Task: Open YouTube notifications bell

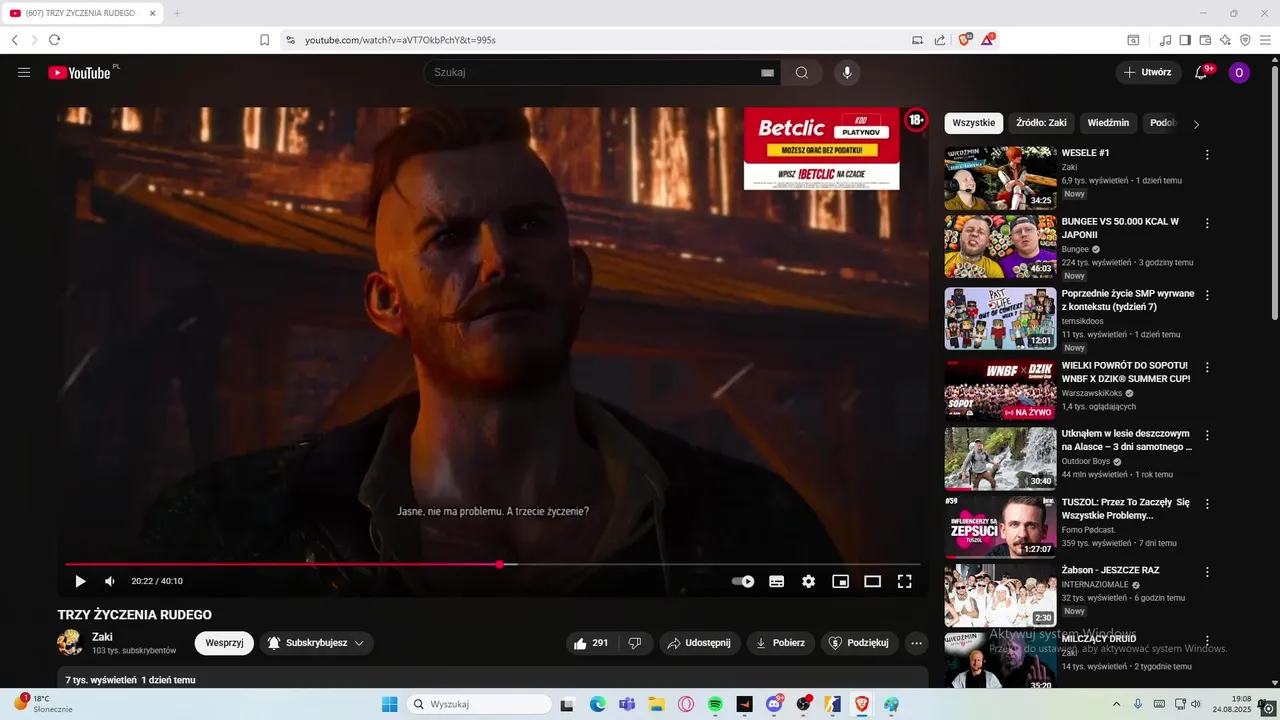Action: click(x=1201, y=73)
